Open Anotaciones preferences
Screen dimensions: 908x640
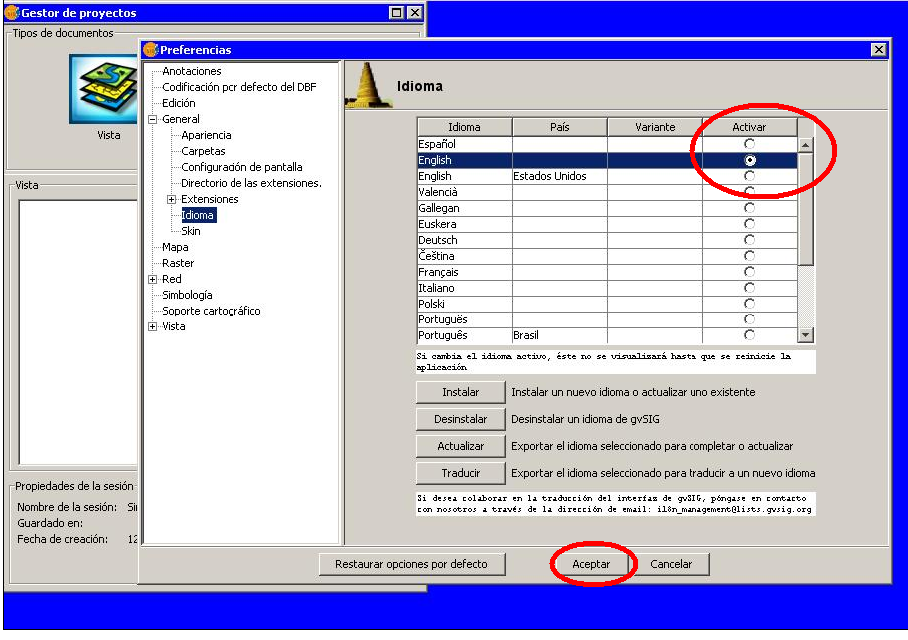[x=192, y=71]
